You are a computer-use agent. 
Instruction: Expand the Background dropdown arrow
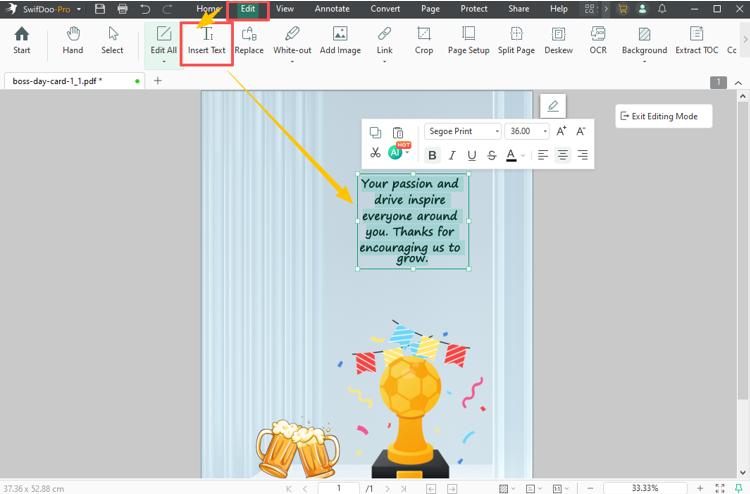tap(644, 61)
